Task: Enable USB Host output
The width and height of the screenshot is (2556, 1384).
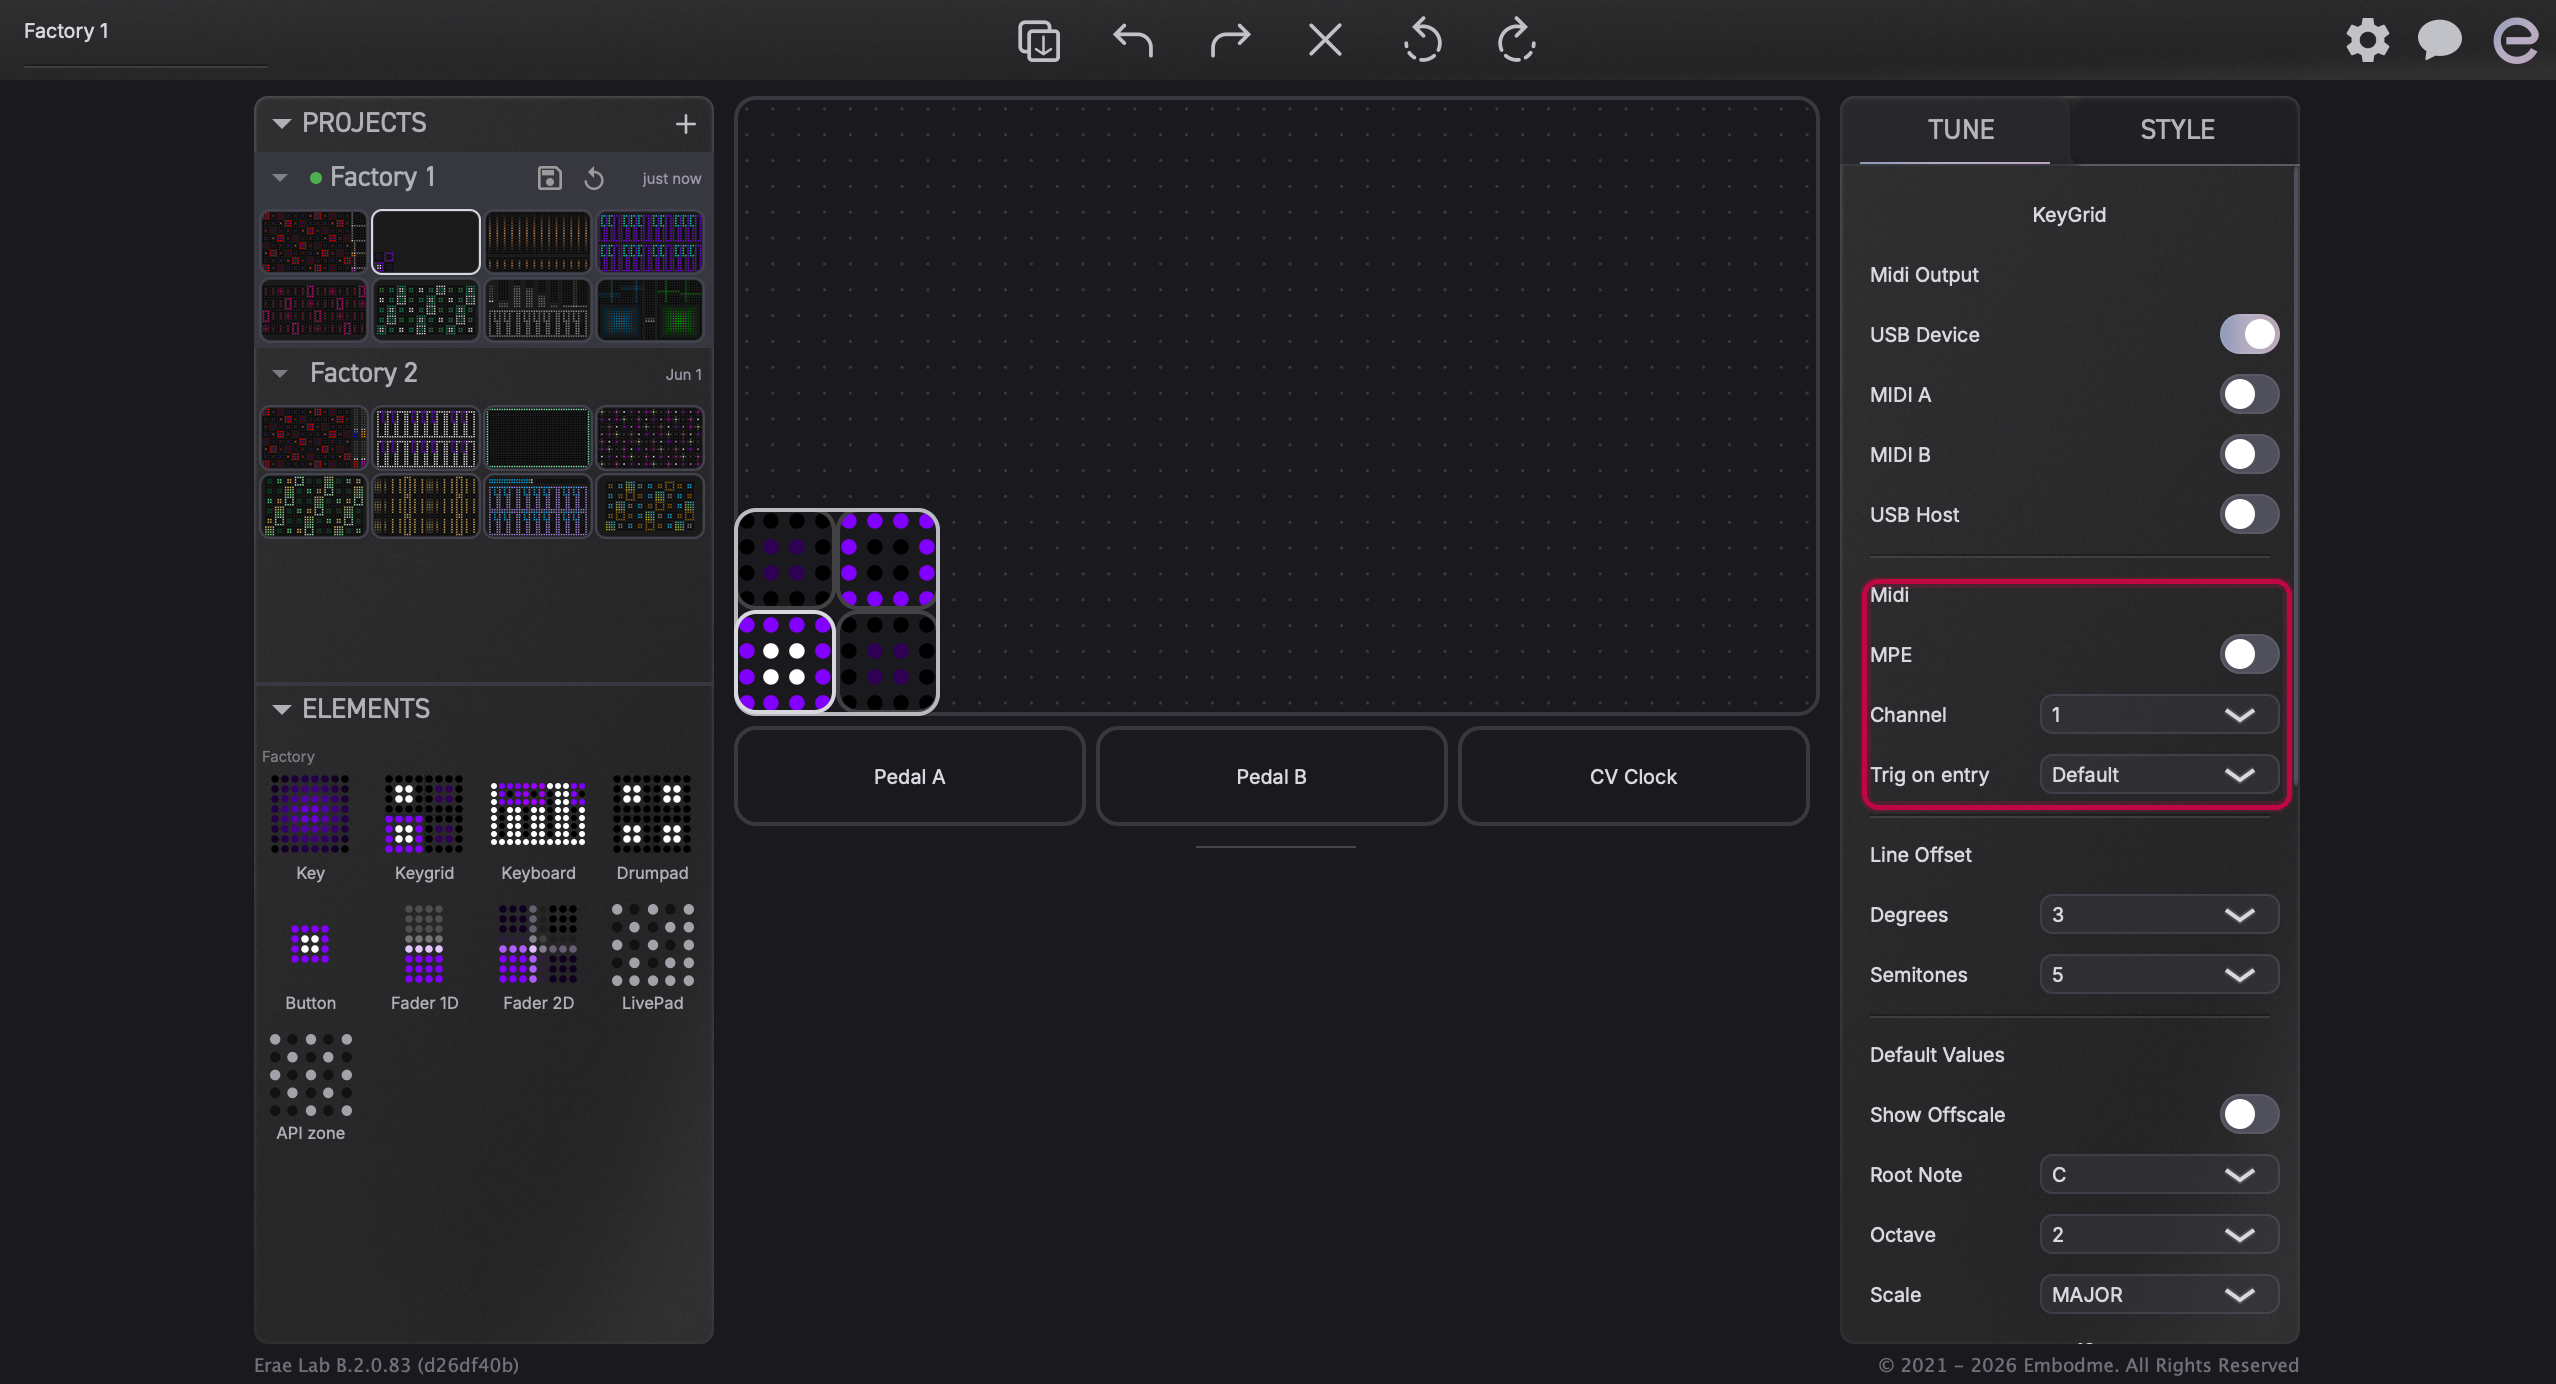Action: pyautogui.click(x=2249, y=514)
